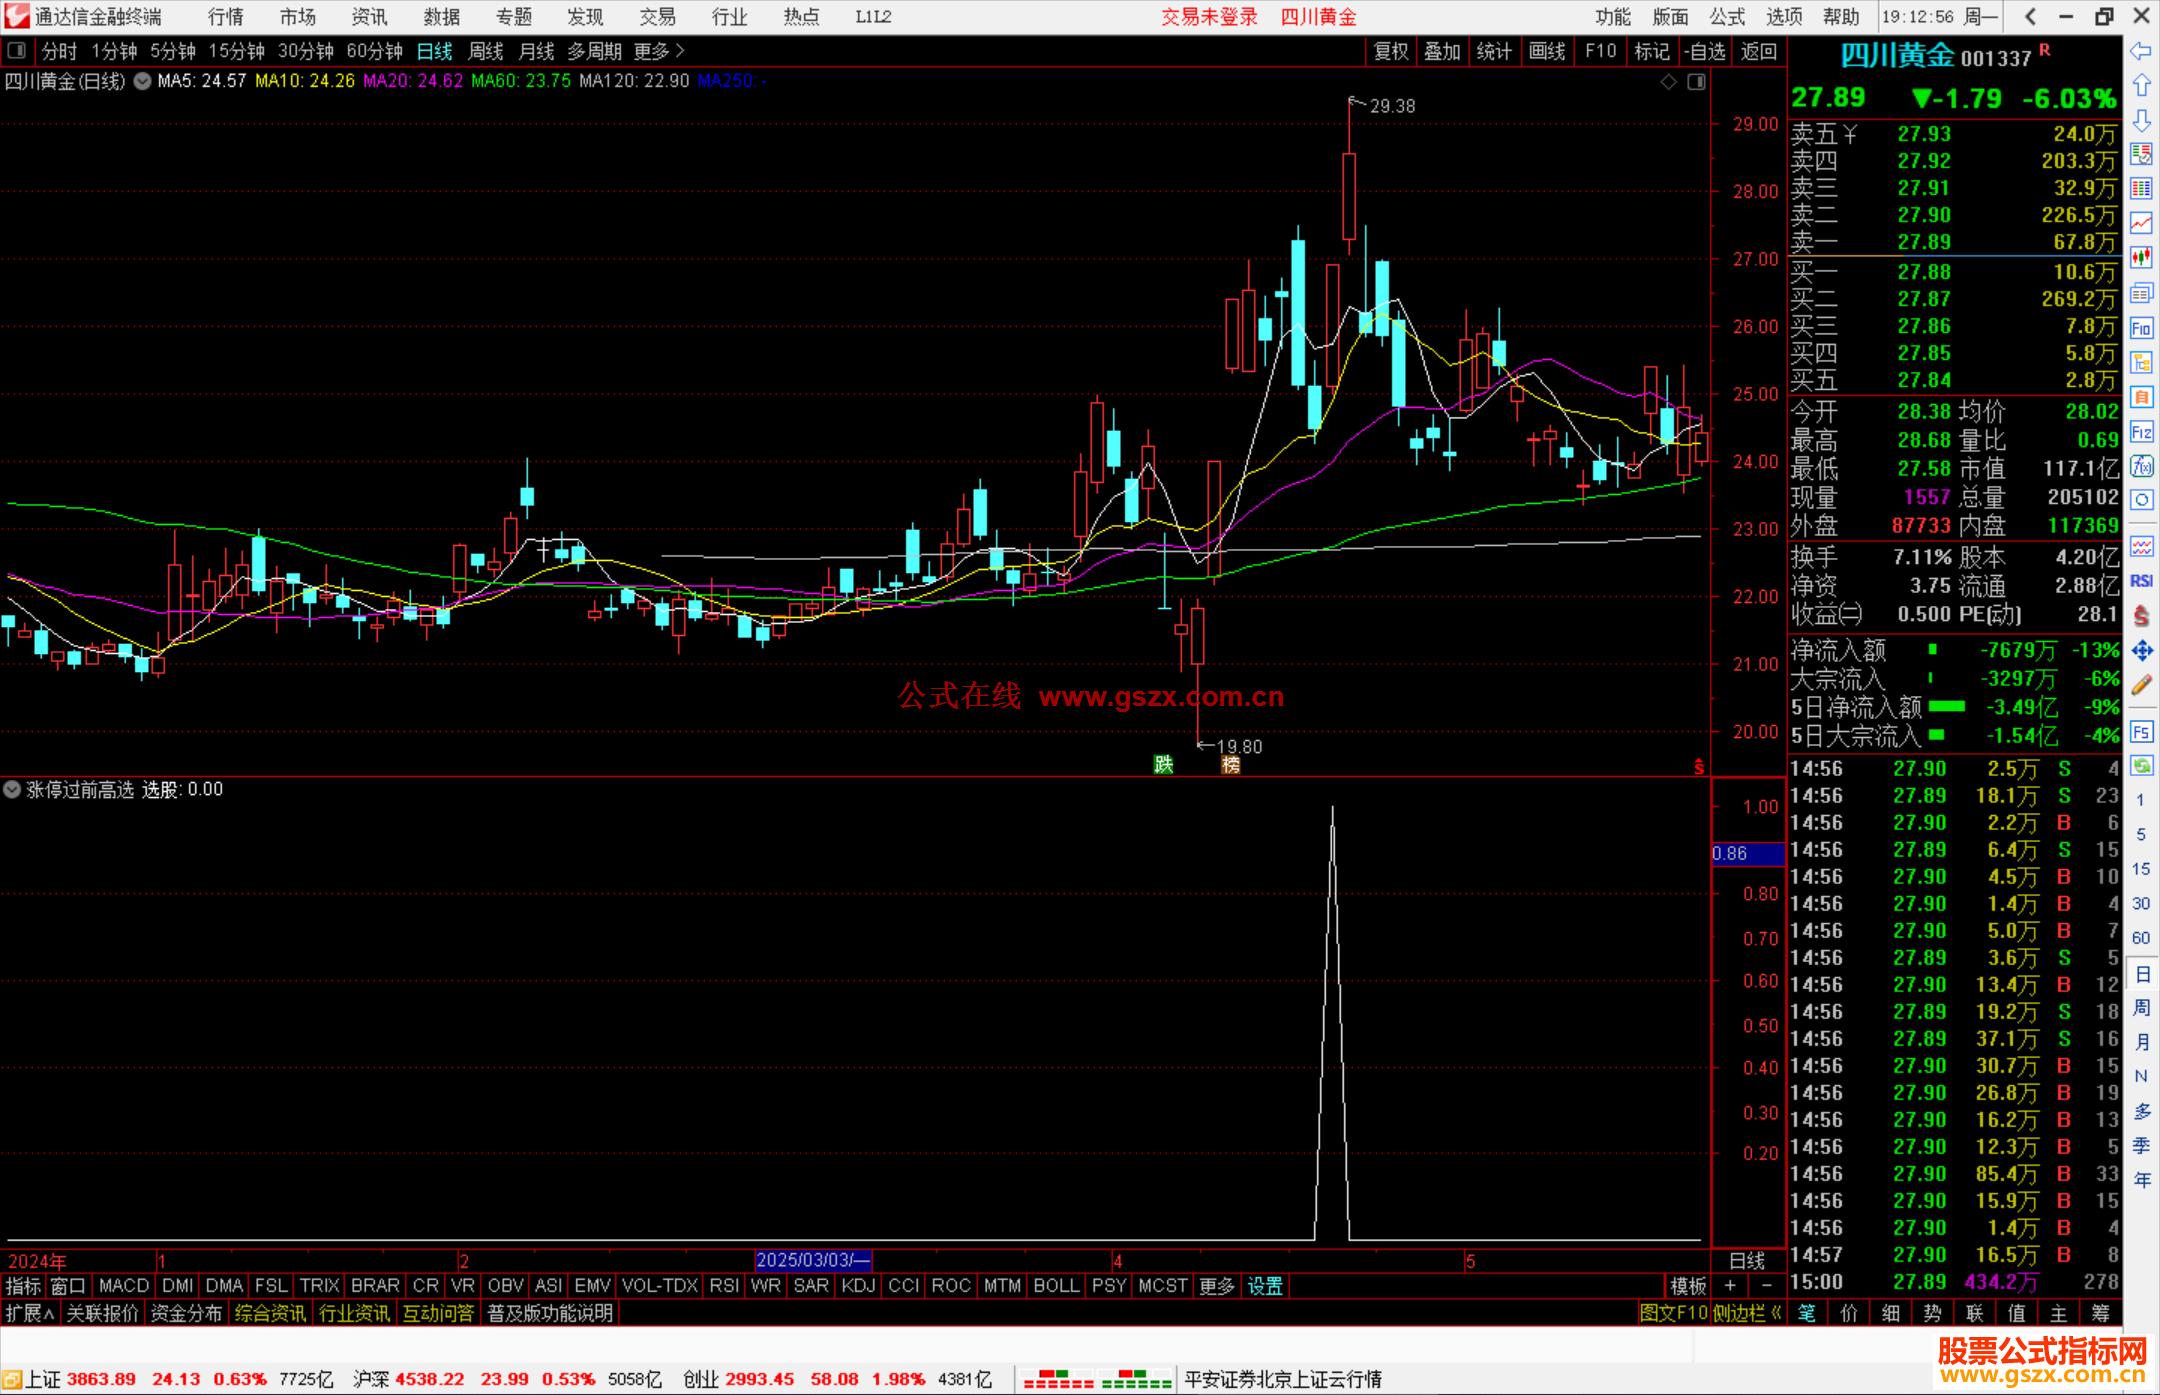Click the 0.86 blue value marker on indicator axis
Screen dimensions: 2160x1395
(x=1747, y=854)
